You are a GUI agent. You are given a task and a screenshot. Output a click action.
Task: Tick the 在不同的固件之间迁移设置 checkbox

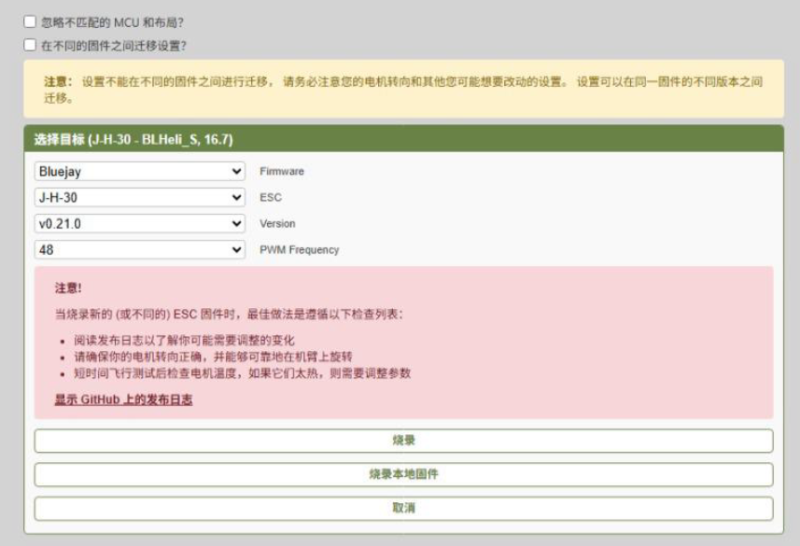[x=30, y=45]
